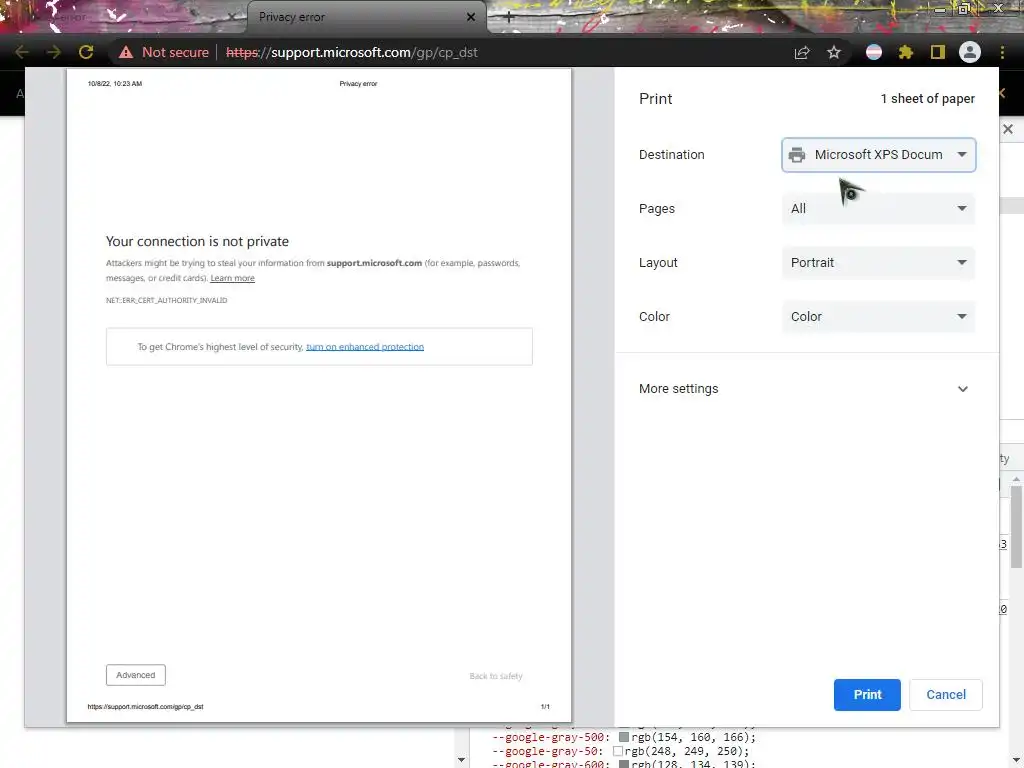1024x768 pixels.
Task: Click the striped extension icon in toolbar
Action: click(874, 52)
